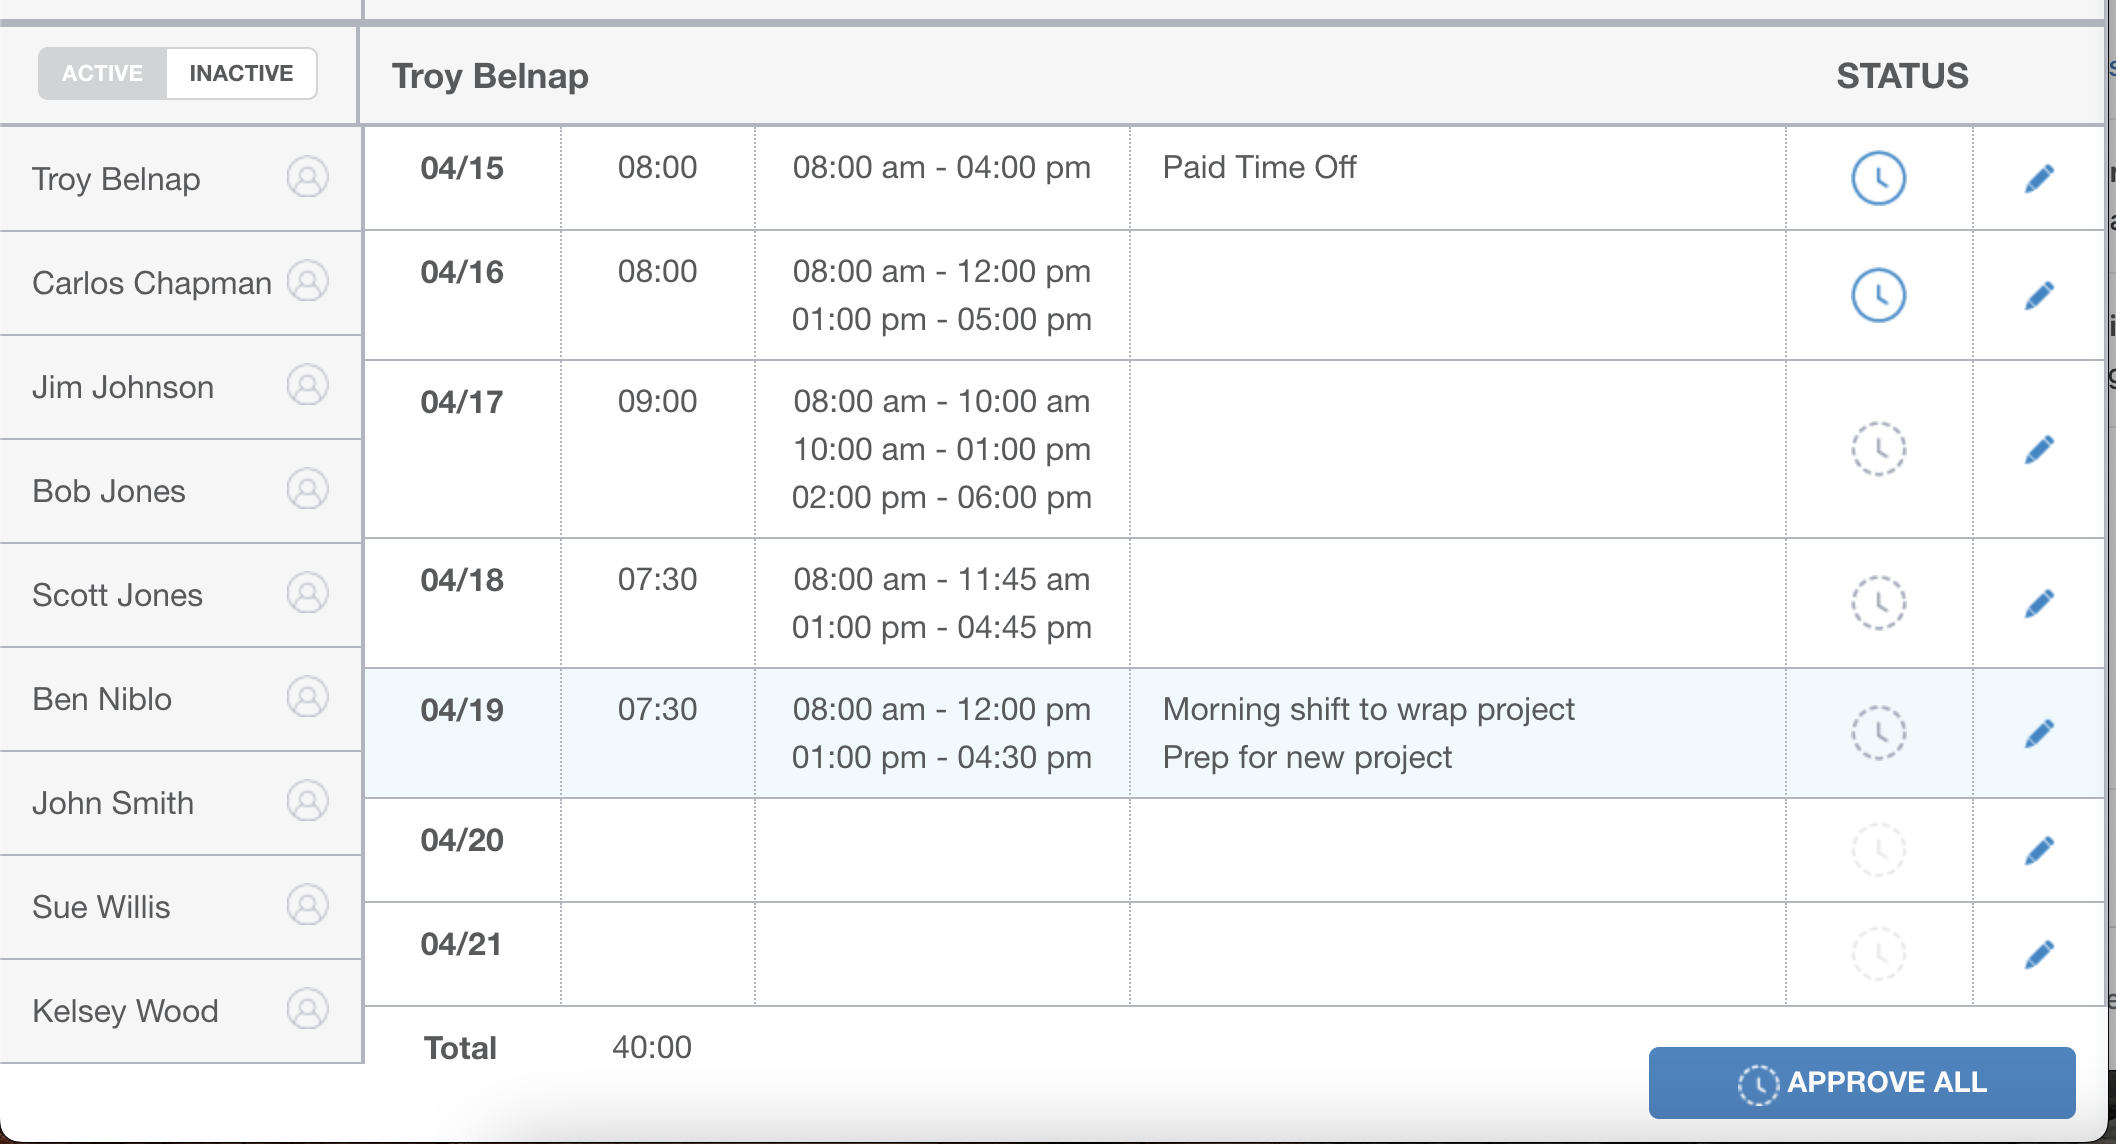Edit the 04/18 time entry with pencil
The width and height of the screenshot is (2116, 1144).
(x=2039, y=603)
